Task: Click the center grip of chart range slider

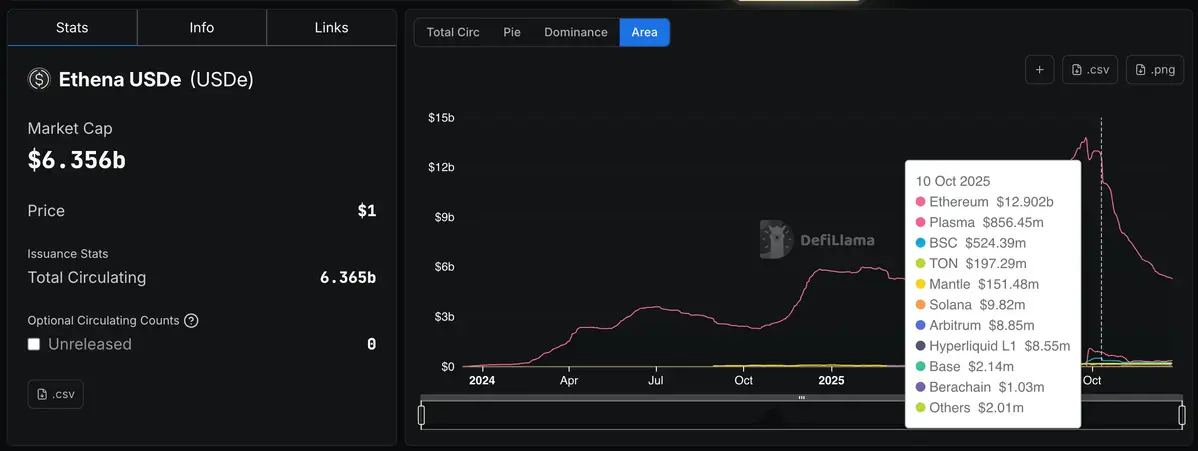Action: (801, 398)
